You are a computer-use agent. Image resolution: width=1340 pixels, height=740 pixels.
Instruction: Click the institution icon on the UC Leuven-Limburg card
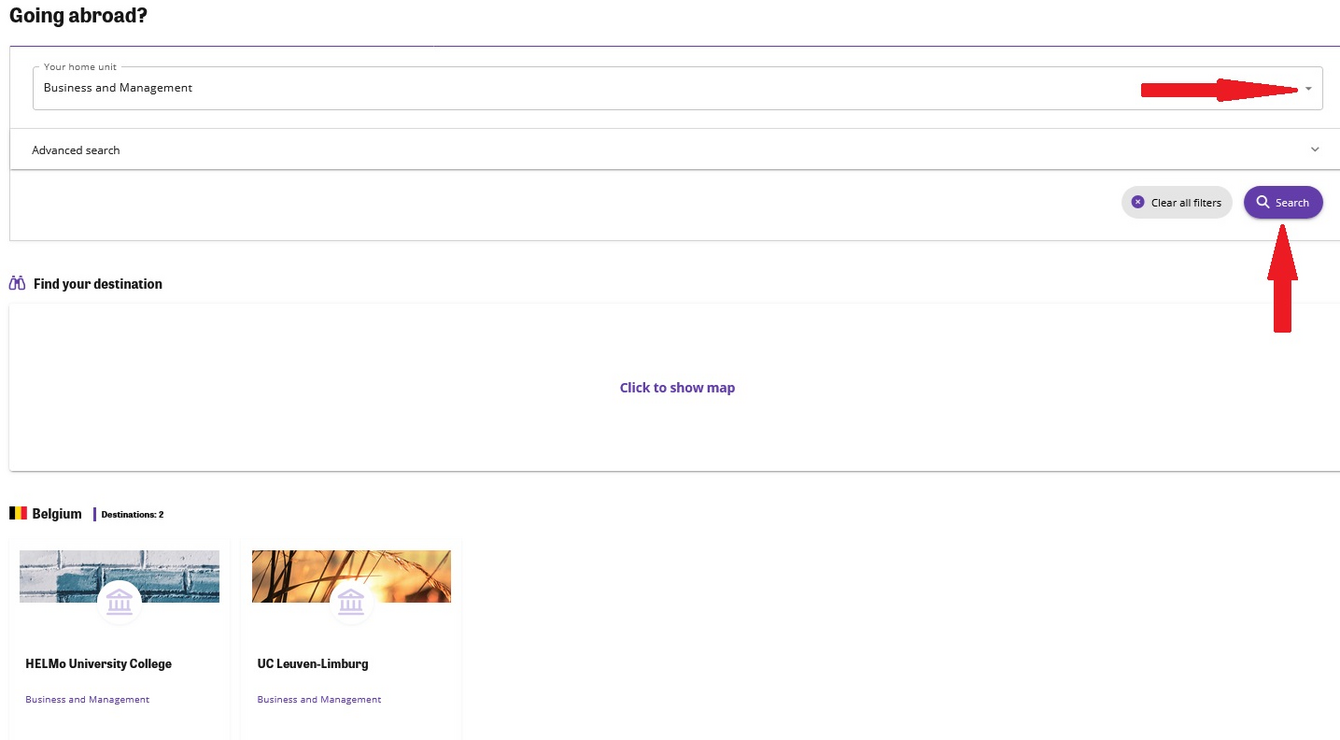pyautogui.click(x=351, y=601)
